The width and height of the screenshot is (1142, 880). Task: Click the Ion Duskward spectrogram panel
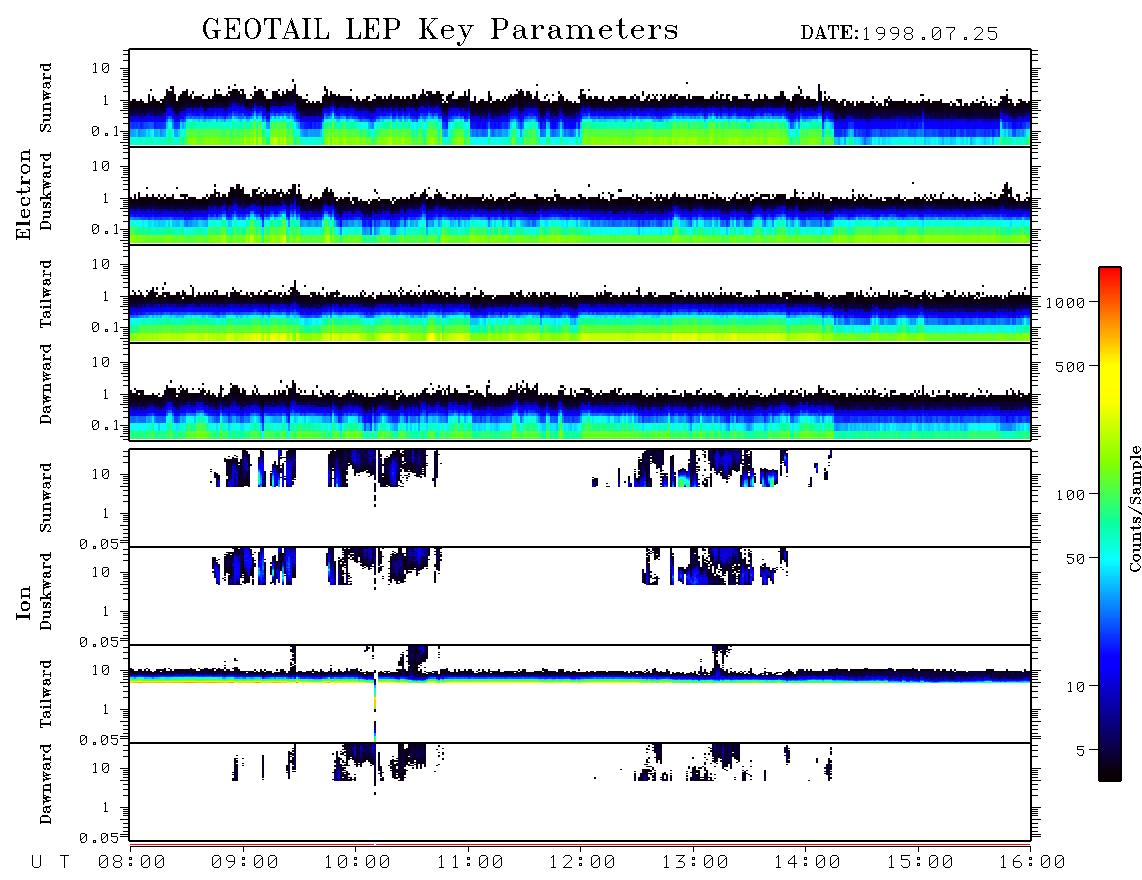(580, 596)
